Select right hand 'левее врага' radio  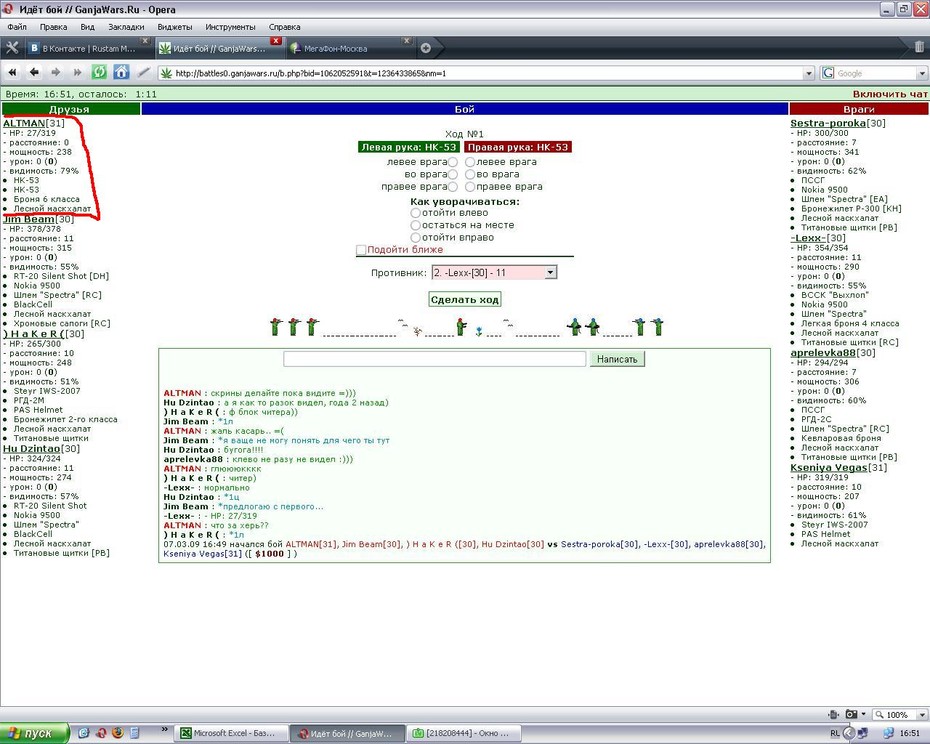(x=470, y=162)
